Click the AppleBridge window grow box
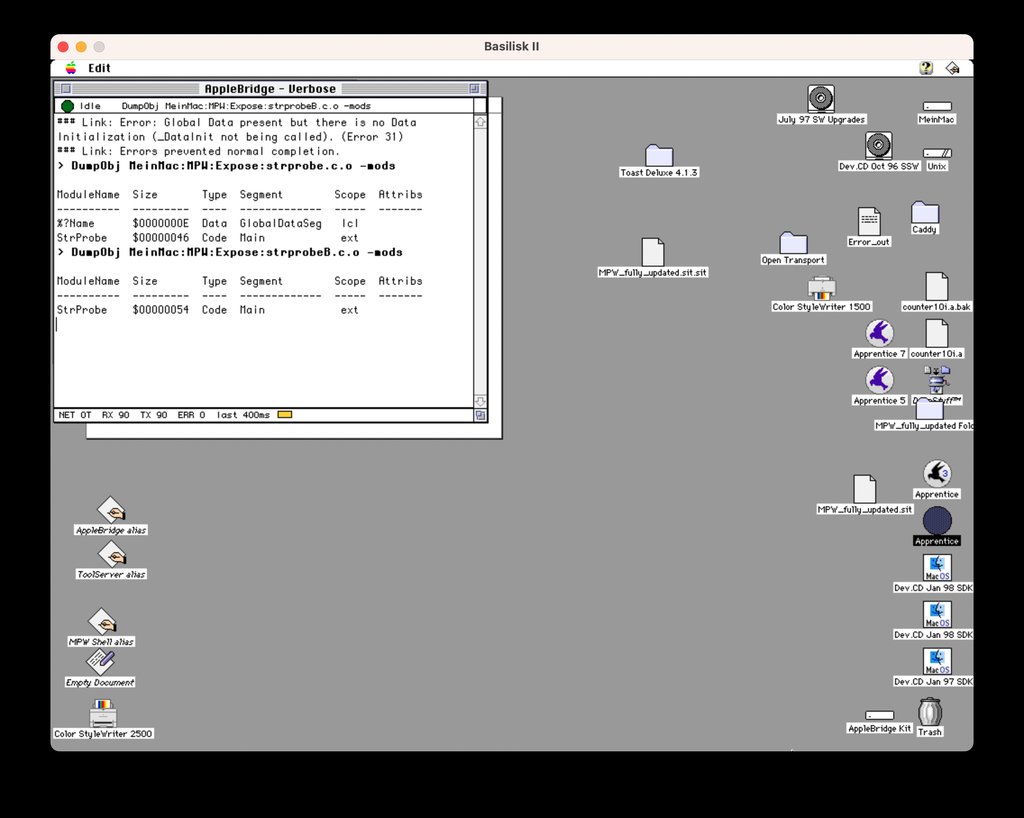The image size is (1024, 818). click(480, 415)
